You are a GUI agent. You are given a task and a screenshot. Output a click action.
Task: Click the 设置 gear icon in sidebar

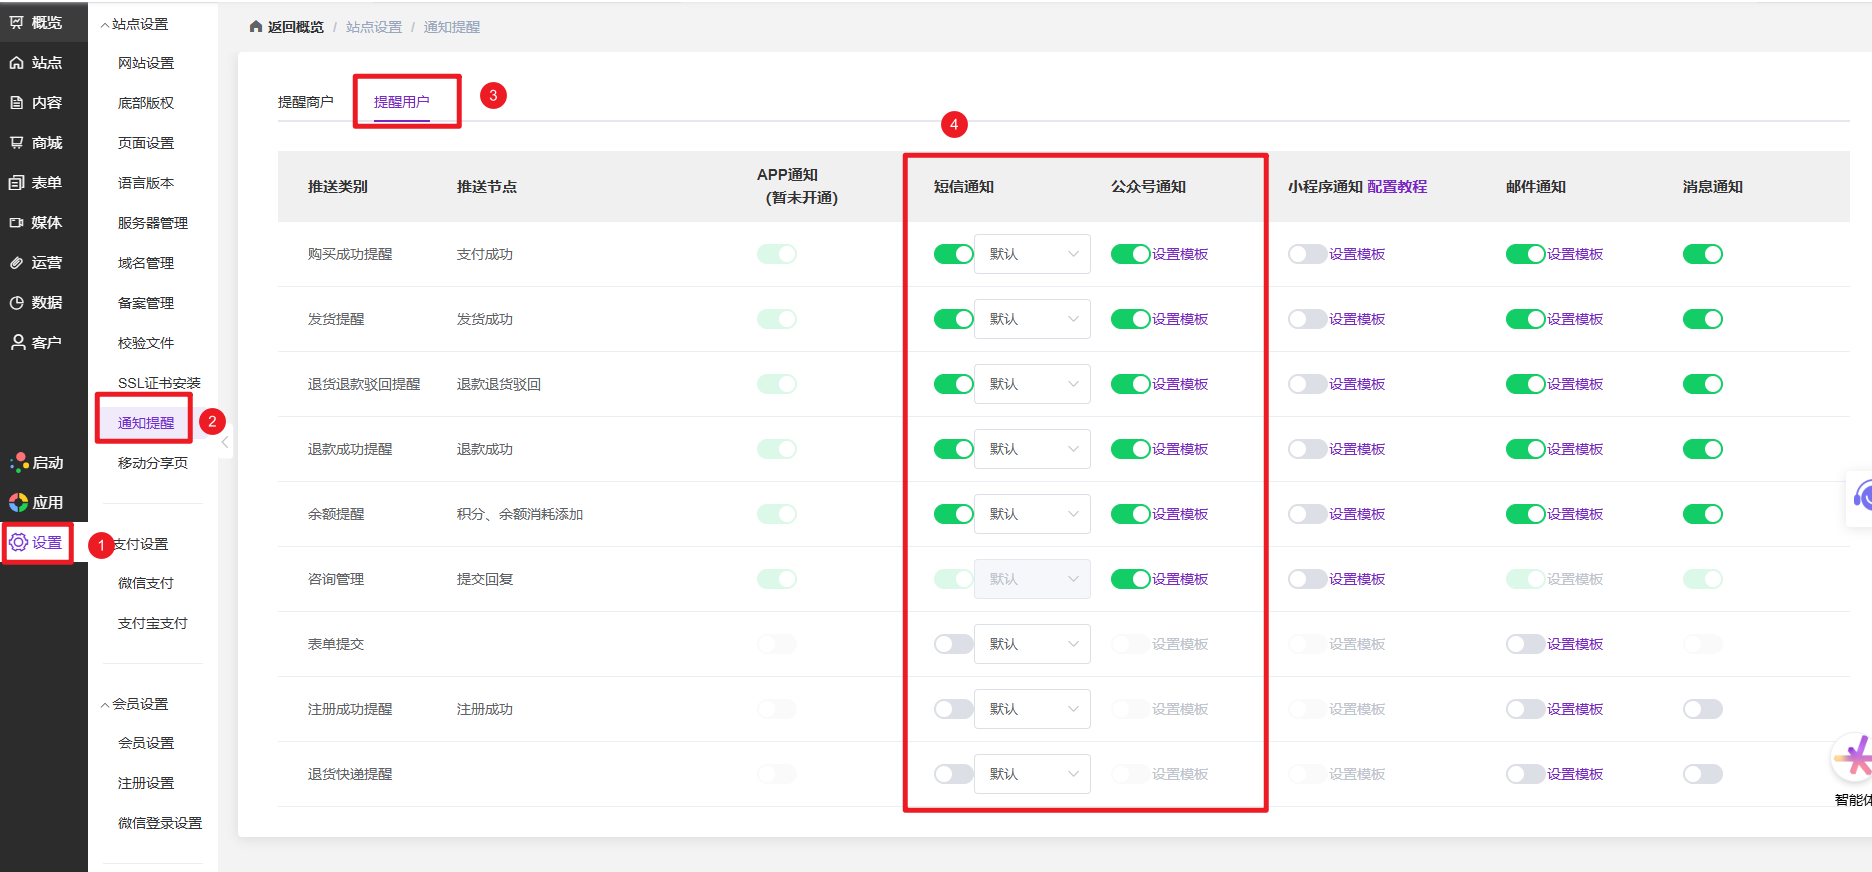(19, 542)
